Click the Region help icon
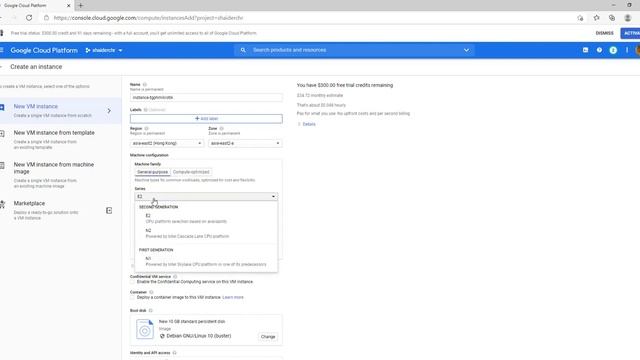Image resolution: width=640 pixels, height=360 pixels. 147,129
